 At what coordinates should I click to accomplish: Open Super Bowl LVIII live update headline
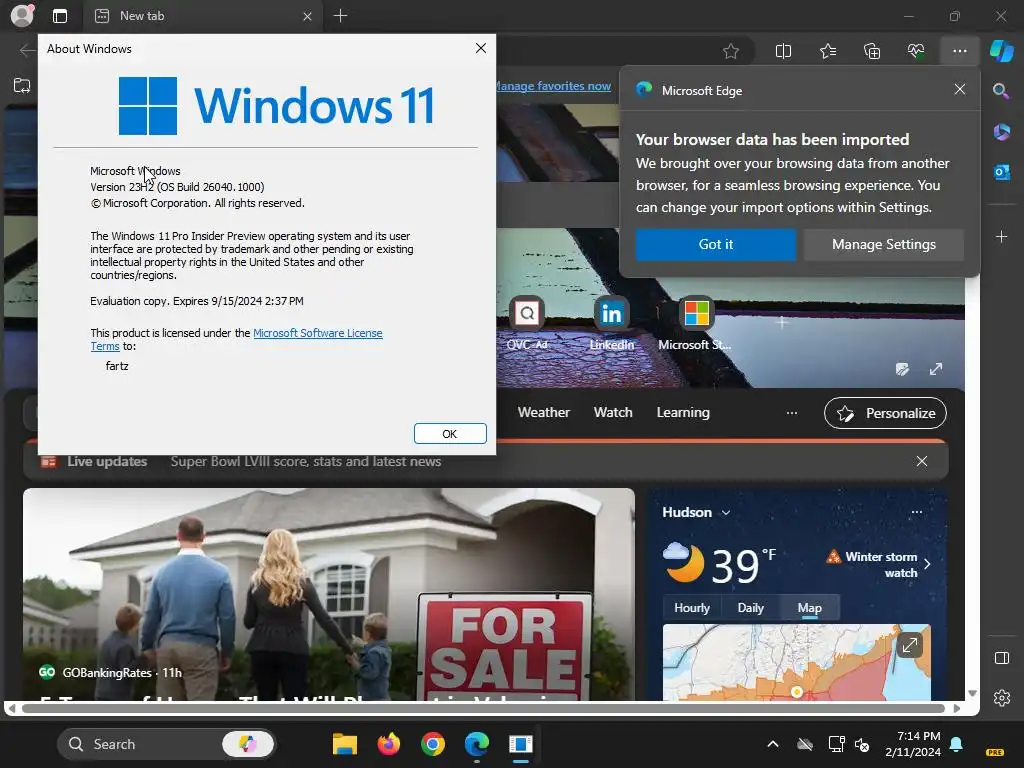(x=306, y=461)
